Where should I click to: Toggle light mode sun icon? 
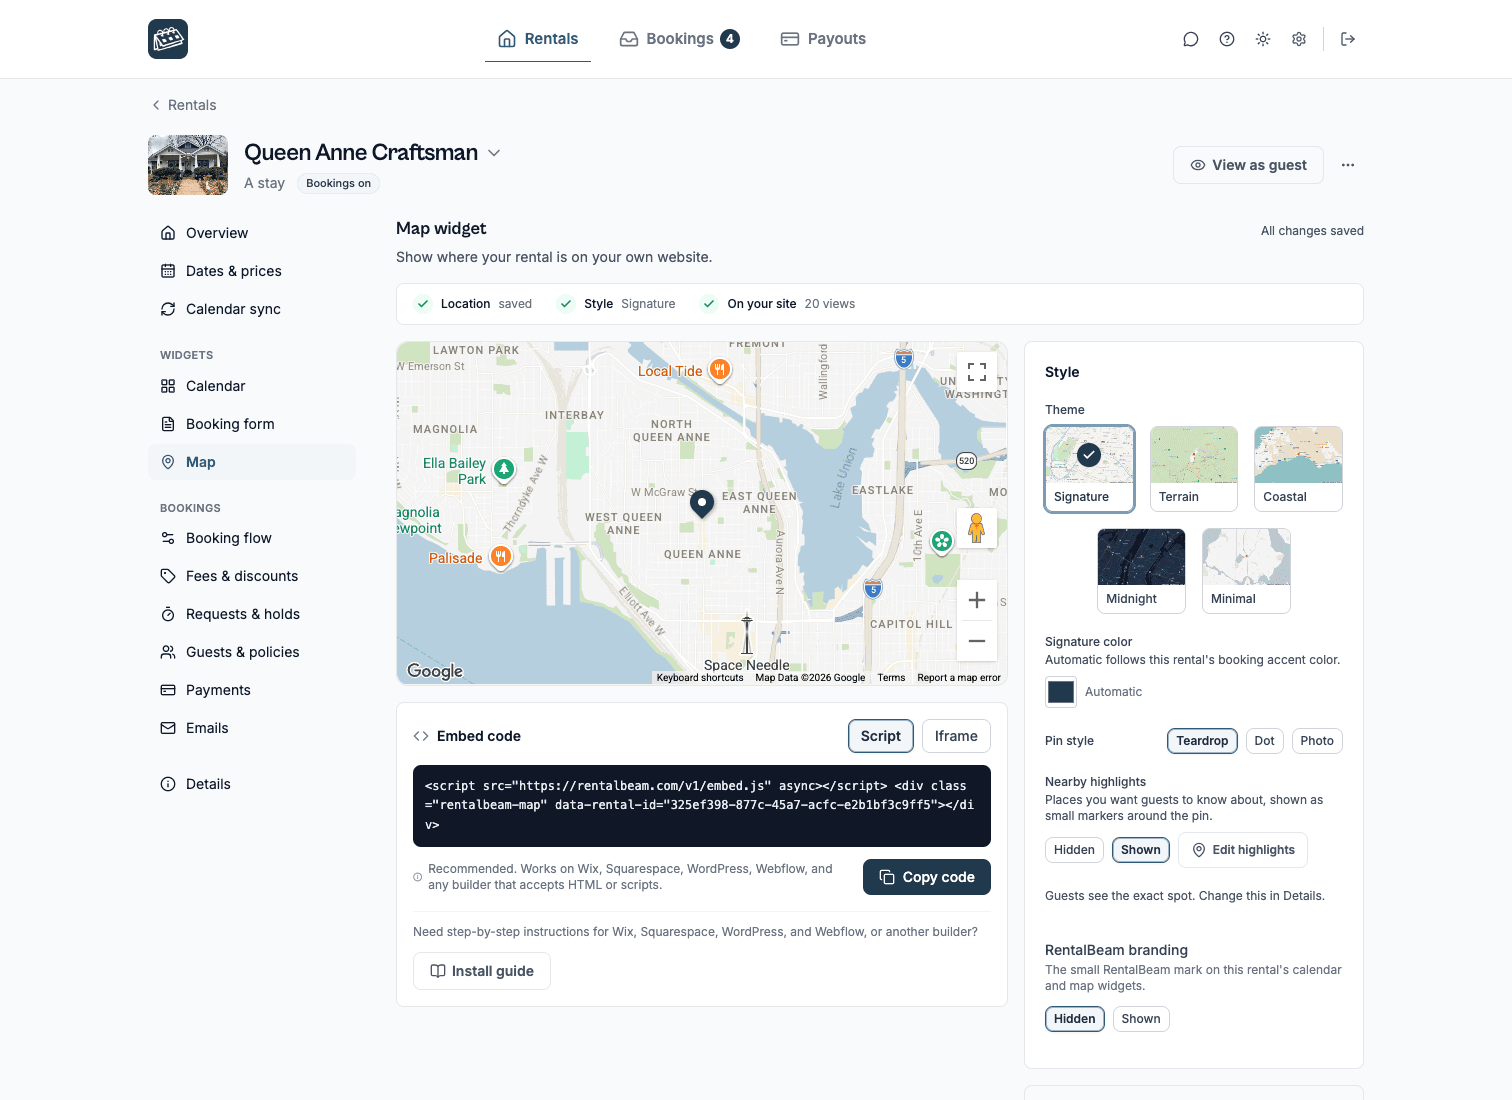coord(1263,39)
